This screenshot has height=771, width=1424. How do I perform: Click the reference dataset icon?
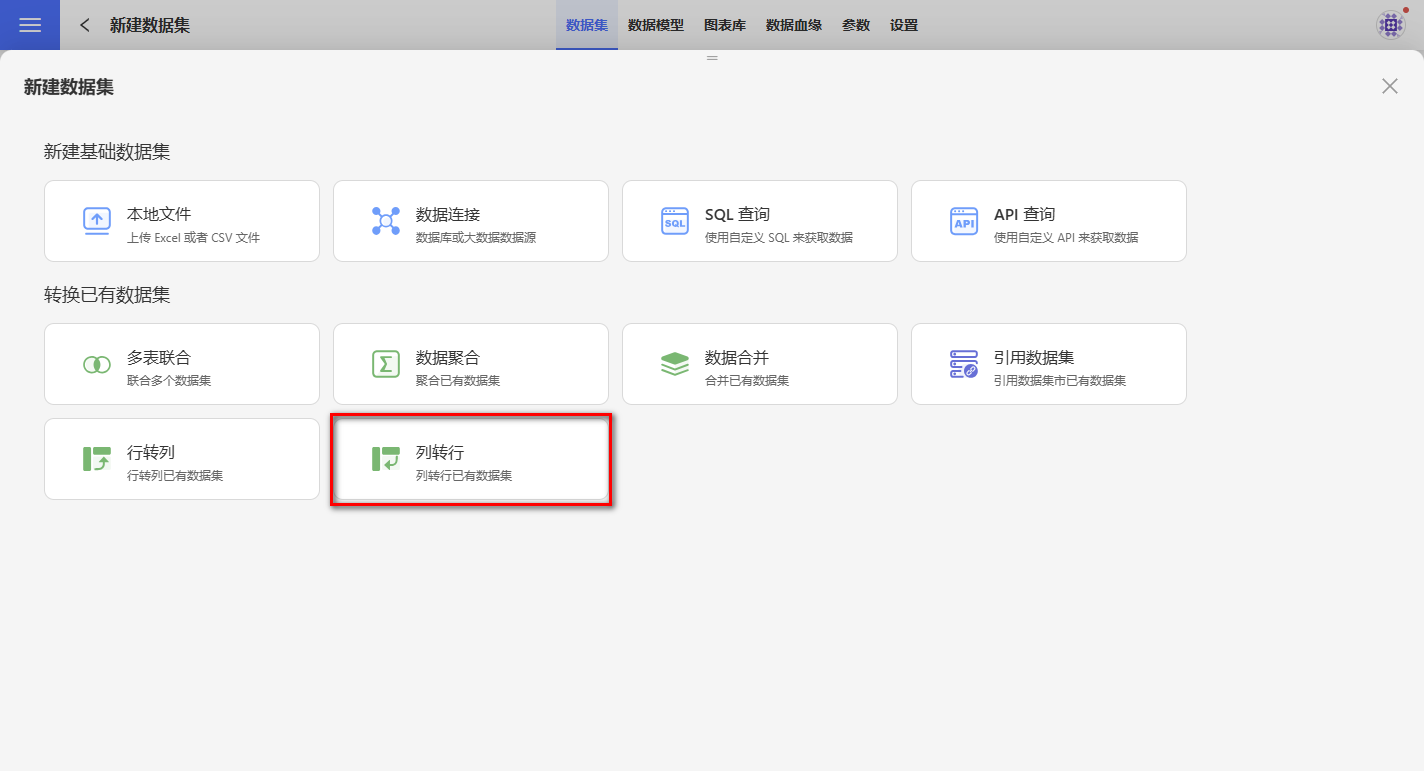pos(964,364)
